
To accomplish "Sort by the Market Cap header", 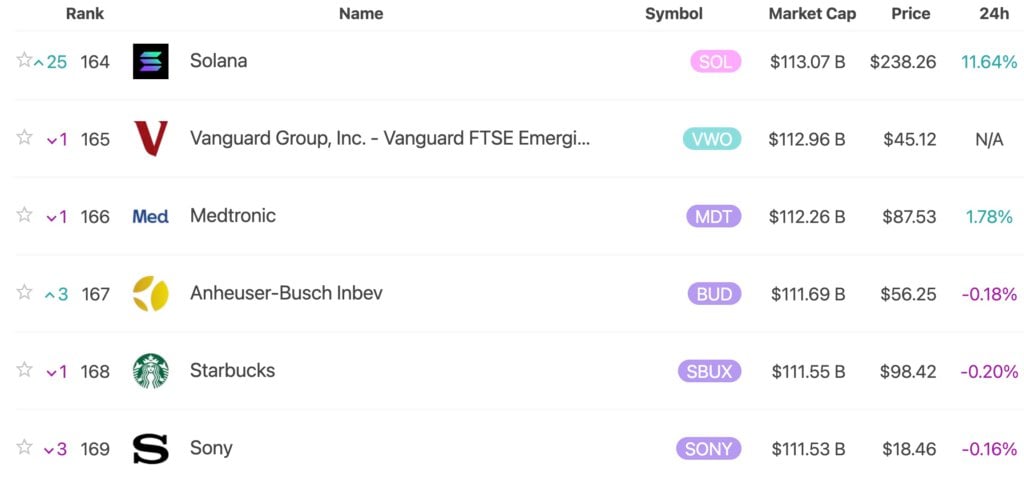I will 812,14.
